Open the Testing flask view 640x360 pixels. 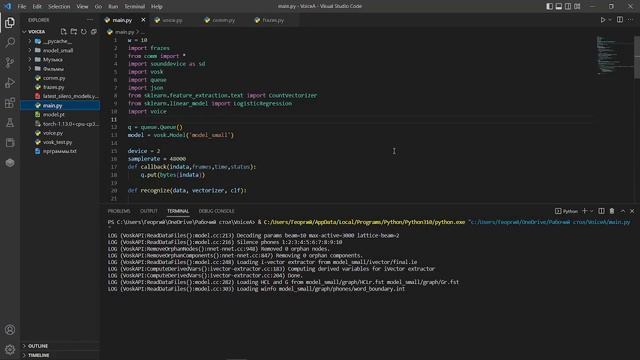10,122
